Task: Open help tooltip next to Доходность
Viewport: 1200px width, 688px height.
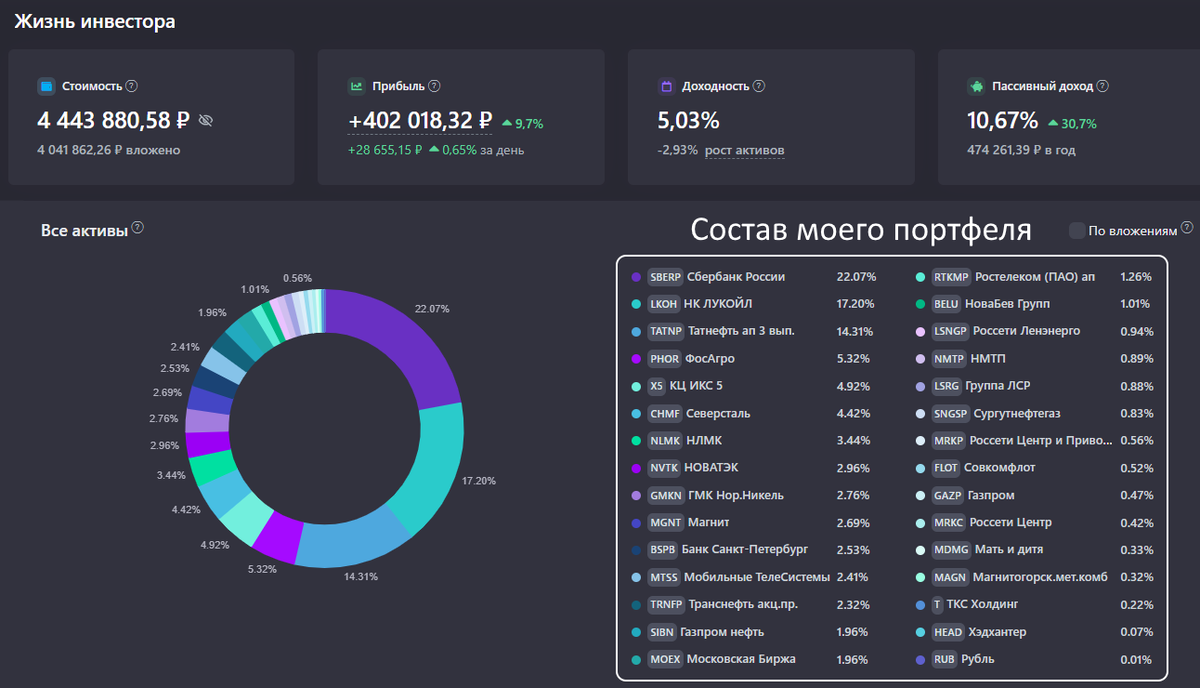Action: point(760,86)
